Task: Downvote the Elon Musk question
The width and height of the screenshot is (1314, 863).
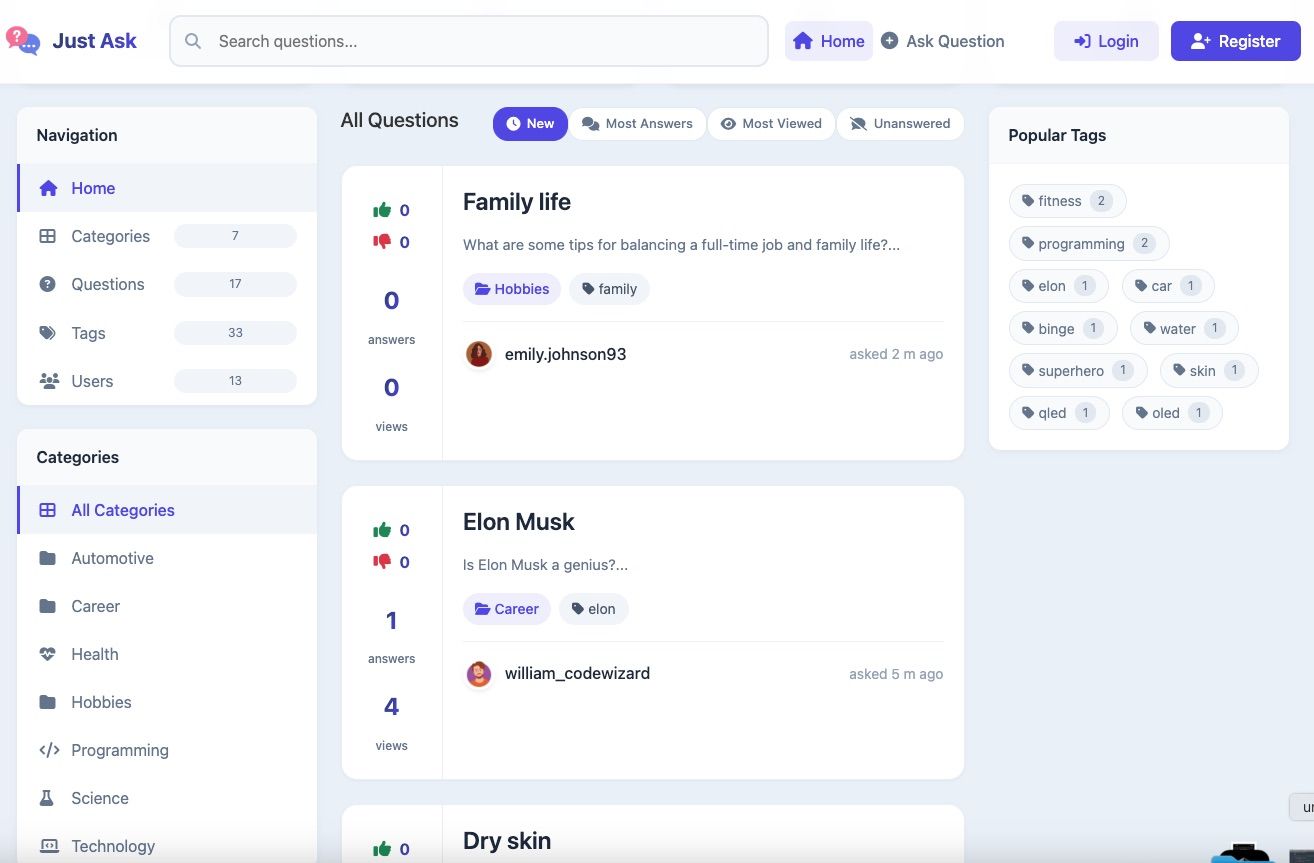Action: pyautogui.click(x=382, y=562)
